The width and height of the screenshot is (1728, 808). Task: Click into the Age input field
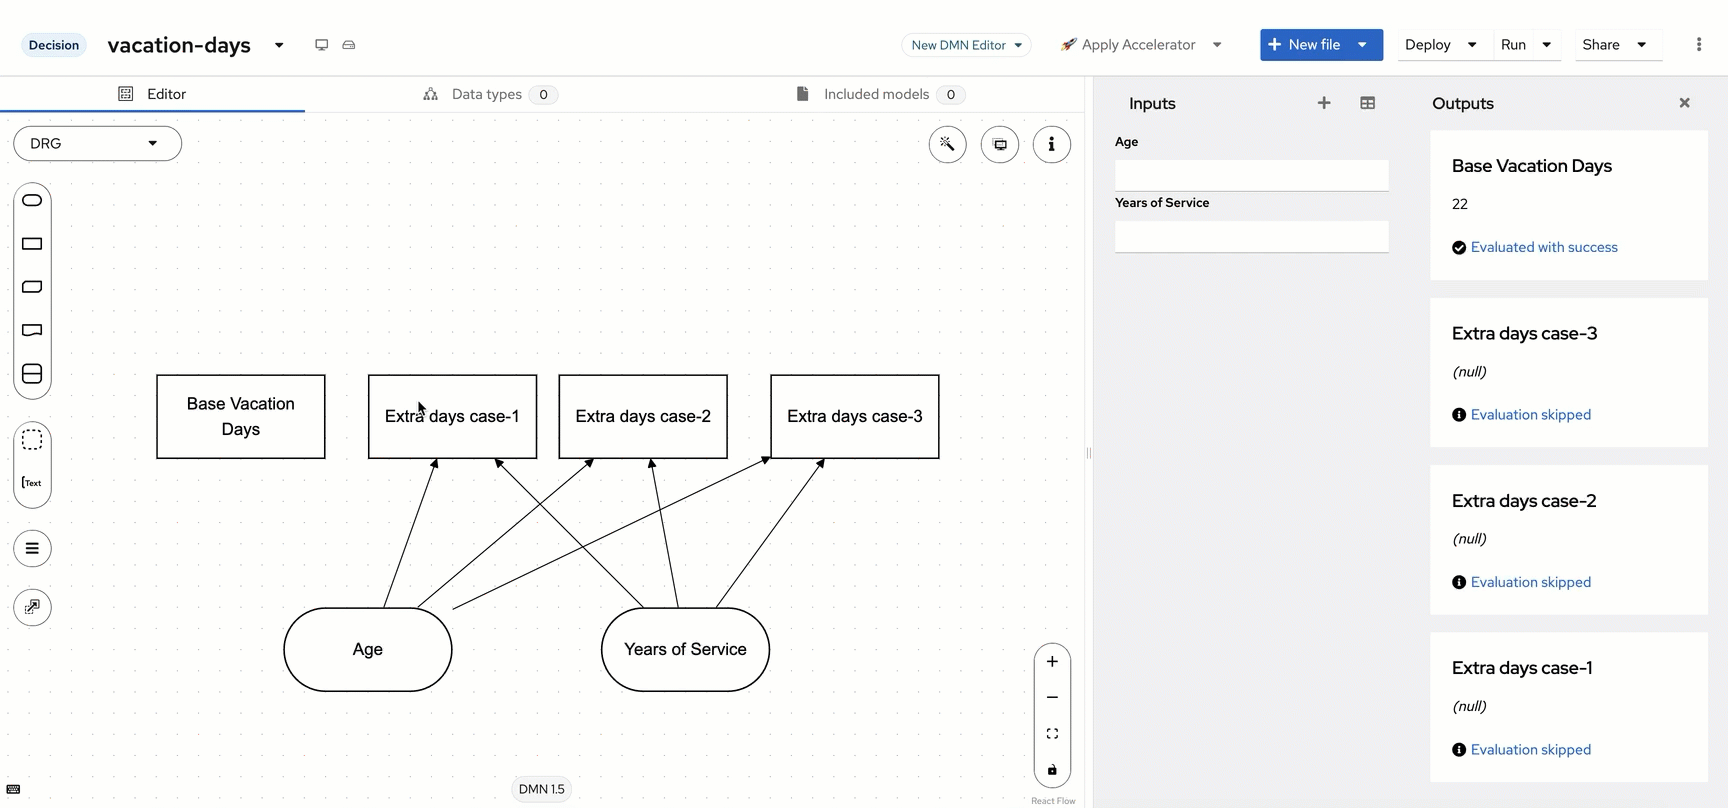coord(1251,175)
